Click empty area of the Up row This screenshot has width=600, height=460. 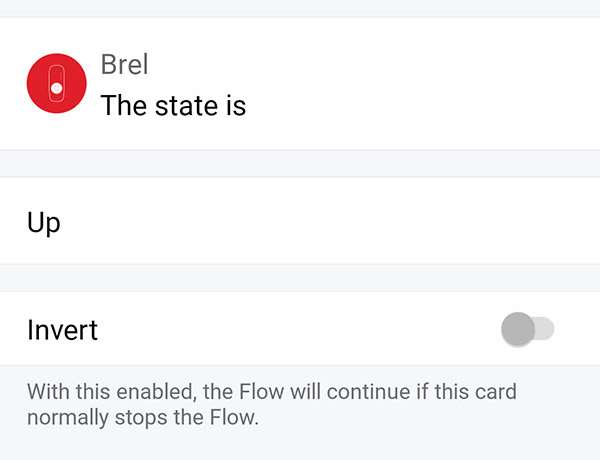coord(350,221)
